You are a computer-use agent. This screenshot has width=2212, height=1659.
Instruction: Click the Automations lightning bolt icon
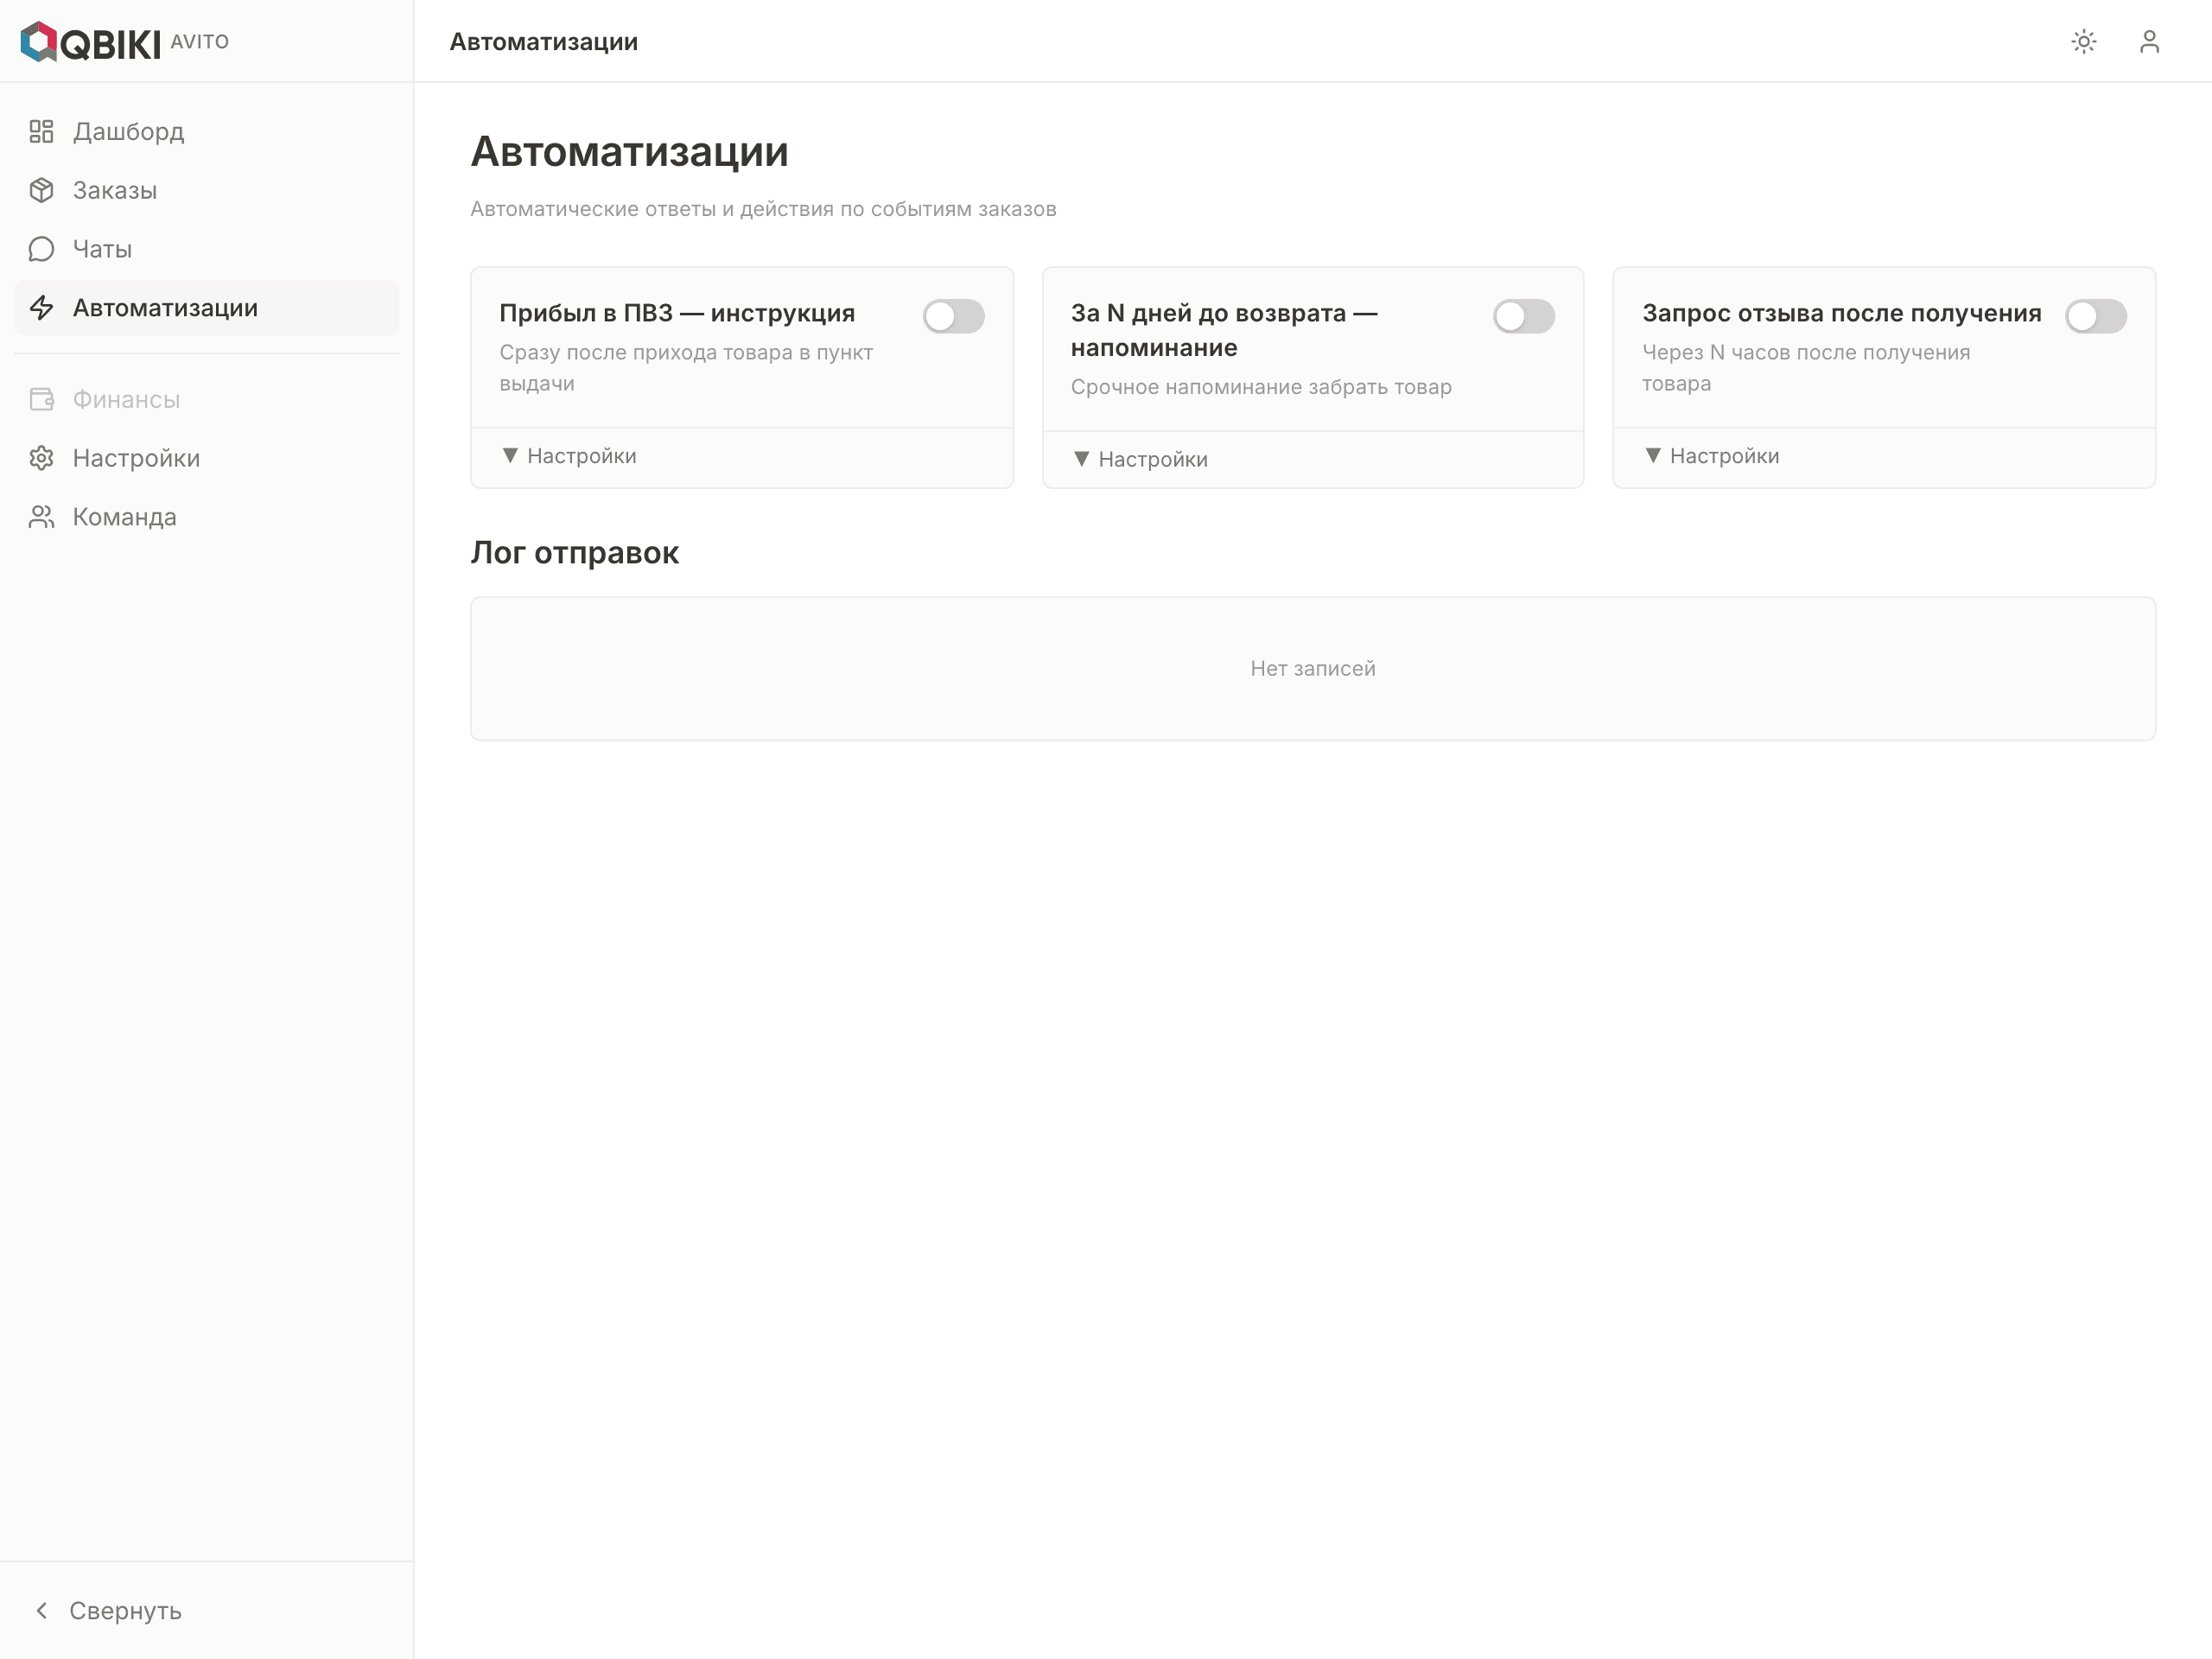pyautogui.click(x=41, y=308)
